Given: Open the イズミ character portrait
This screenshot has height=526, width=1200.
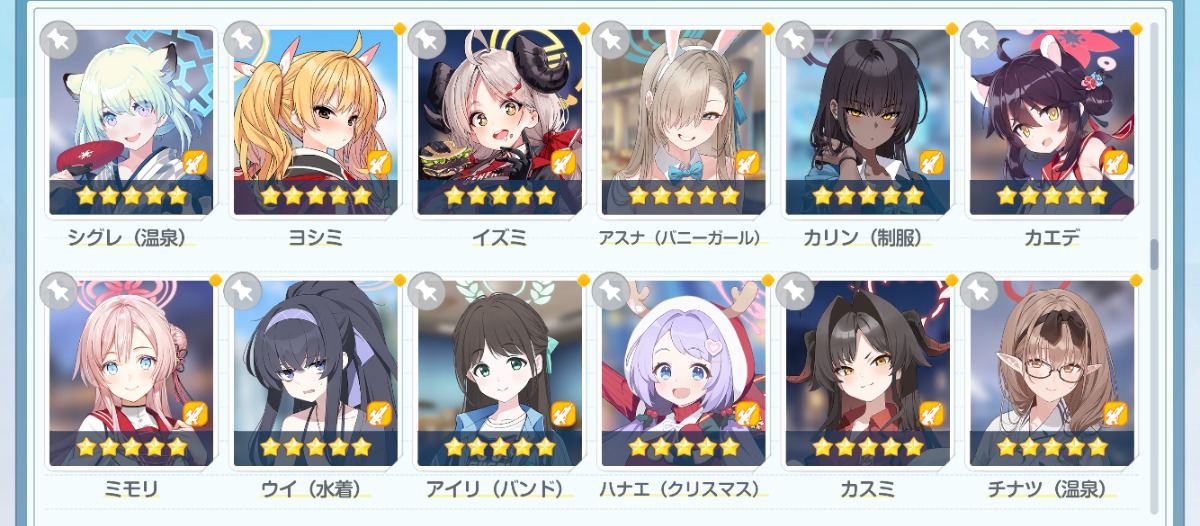Looking at the screenshot, I should tap(499, 122).
